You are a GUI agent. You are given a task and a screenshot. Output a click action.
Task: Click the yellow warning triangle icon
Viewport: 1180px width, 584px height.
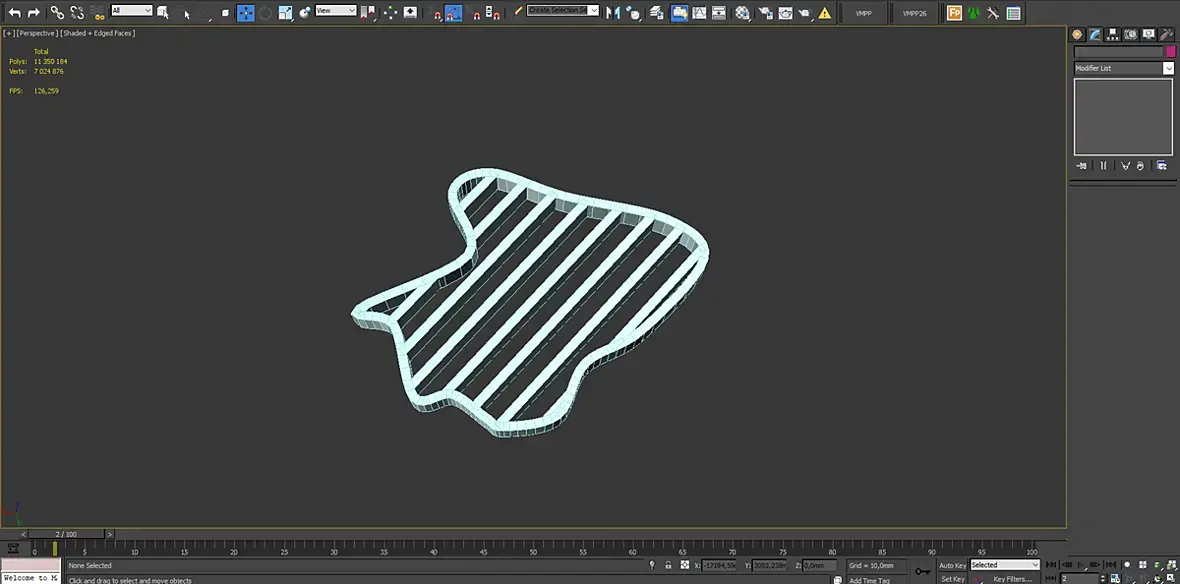(826, 13)
